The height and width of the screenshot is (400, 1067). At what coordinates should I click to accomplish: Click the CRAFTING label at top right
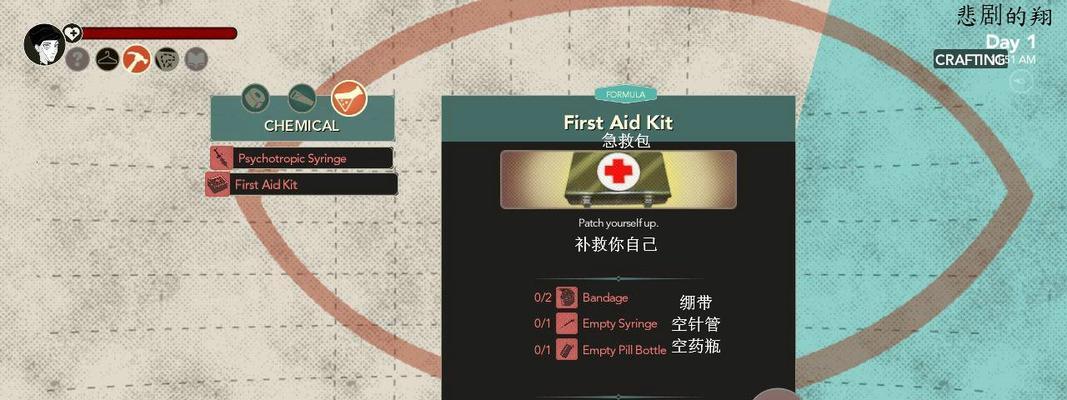point(970,59)
